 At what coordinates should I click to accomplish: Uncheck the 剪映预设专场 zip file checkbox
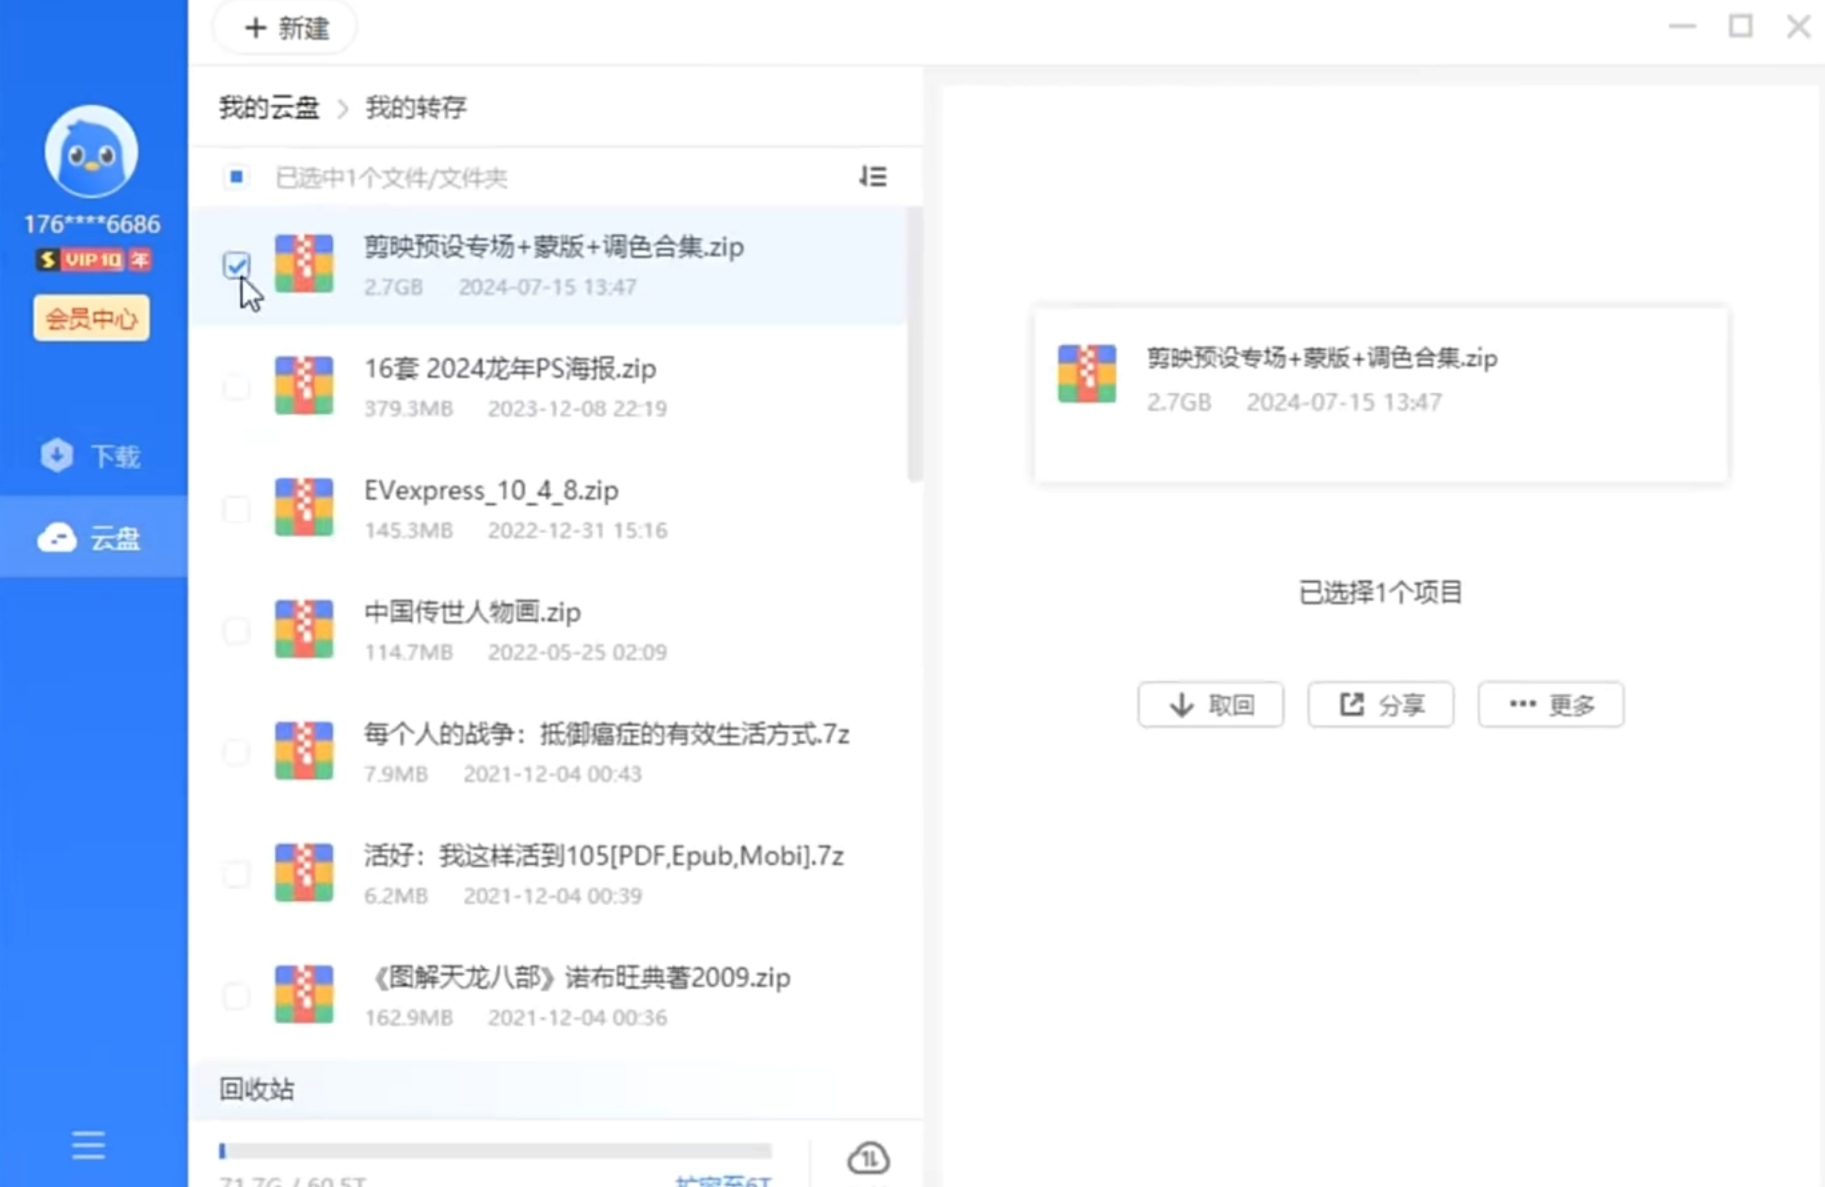coord(236,265)
